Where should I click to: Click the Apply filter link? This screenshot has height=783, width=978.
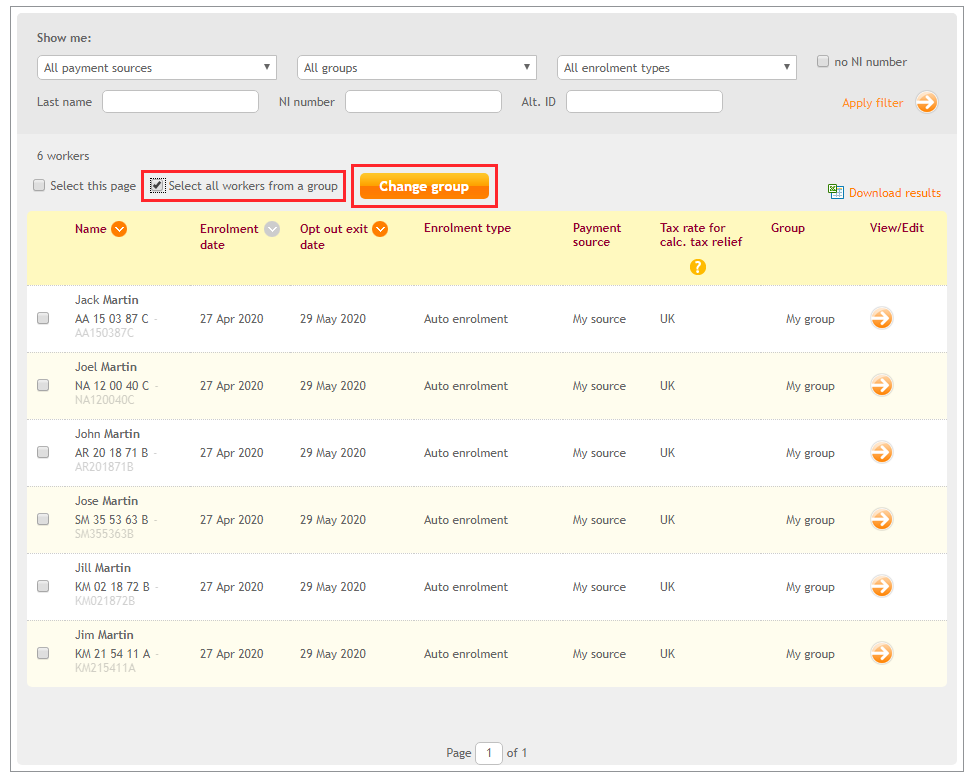(x=873, y=103)
